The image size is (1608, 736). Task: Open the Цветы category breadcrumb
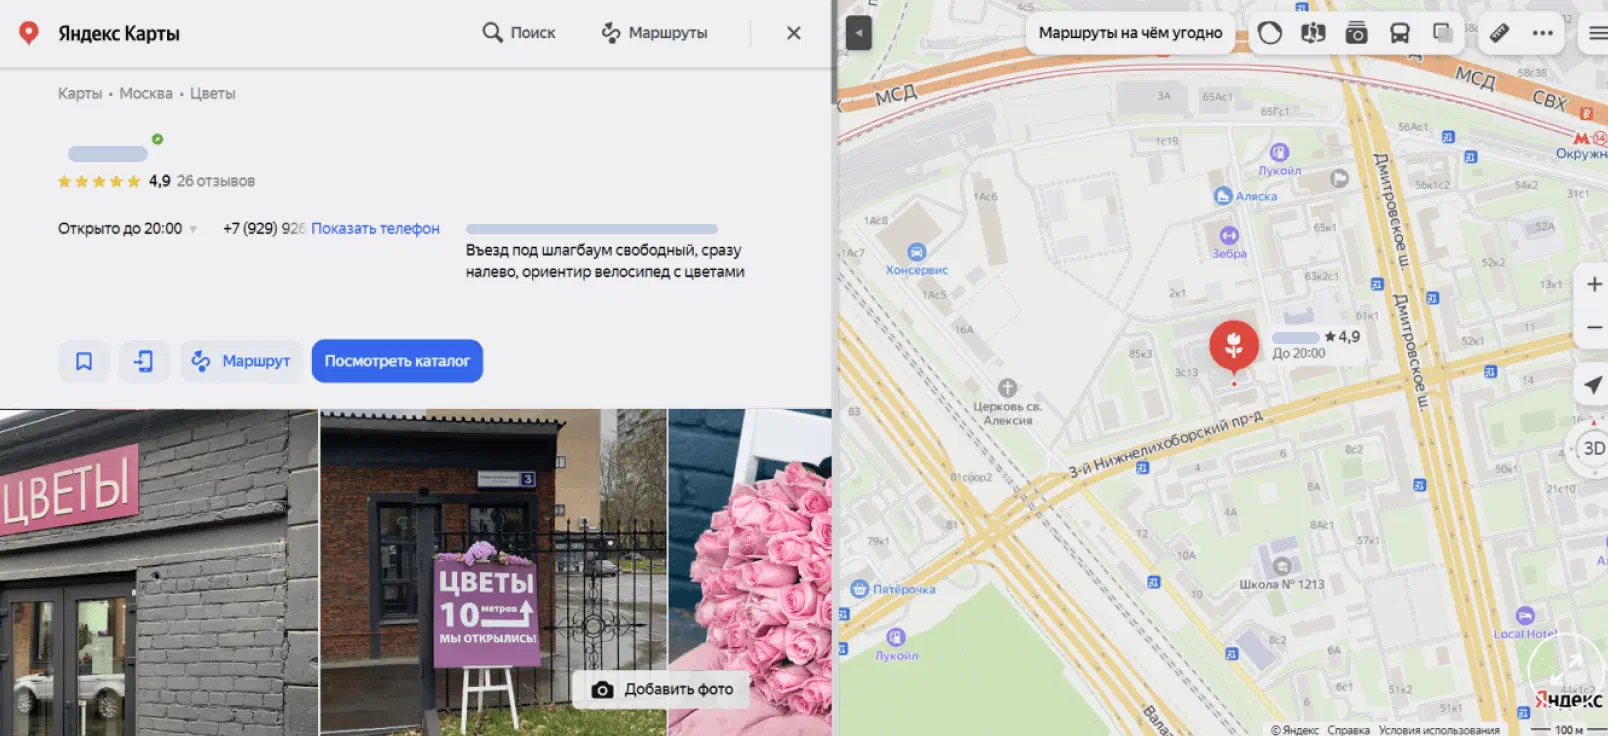(x=213, y=93)
